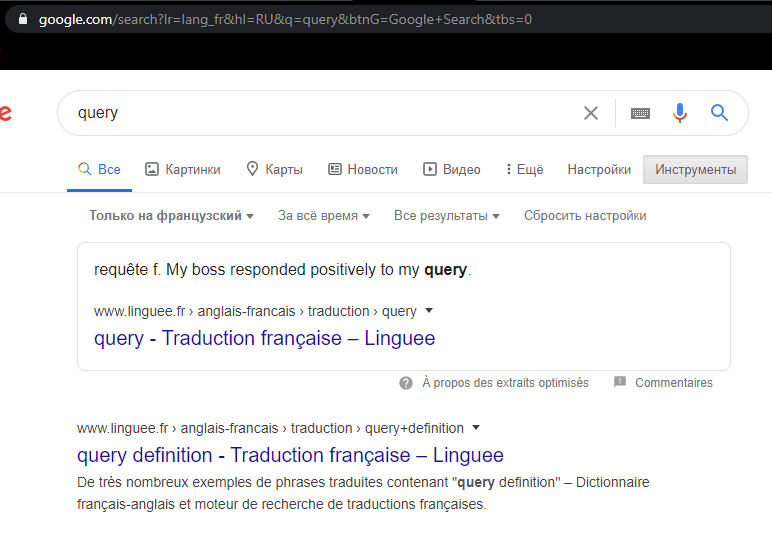Click the description text starting De très nombreux
Viewport: 772px width, 547px height.
pyautogui.click(x=363, y=493)
